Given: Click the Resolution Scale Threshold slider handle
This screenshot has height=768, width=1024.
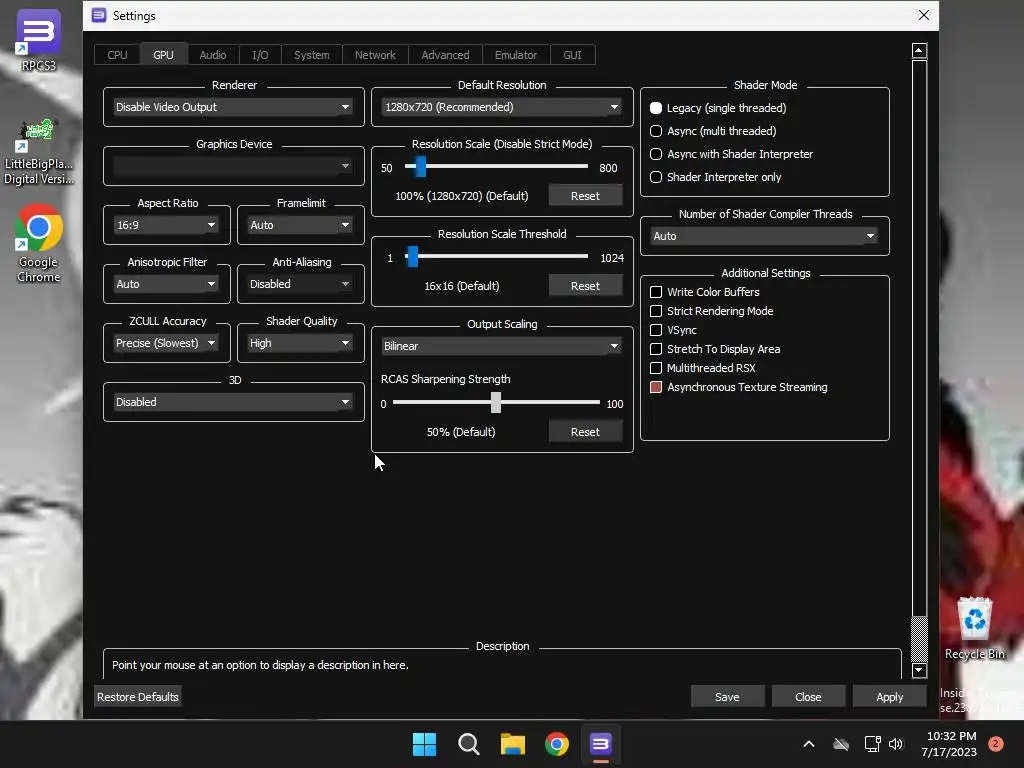Looking at the screenshot, I should tap(413, 257).
